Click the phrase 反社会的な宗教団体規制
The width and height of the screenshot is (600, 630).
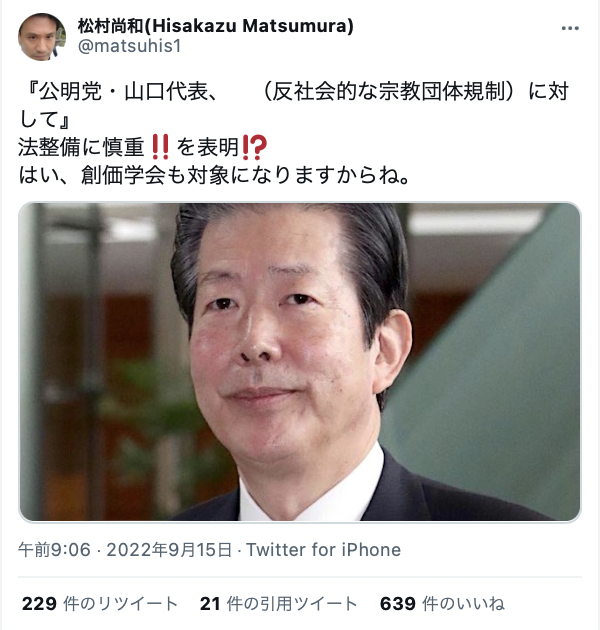[x=389, y=91]
